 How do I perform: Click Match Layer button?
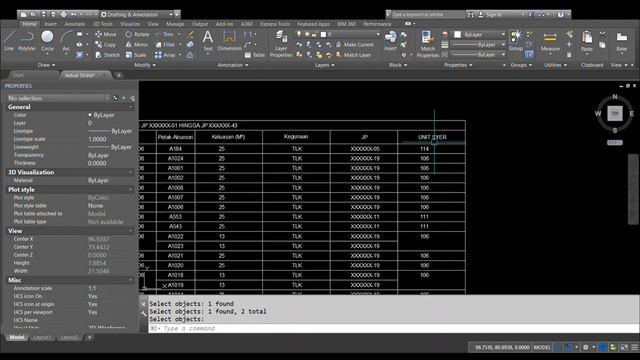pos(353,55)
